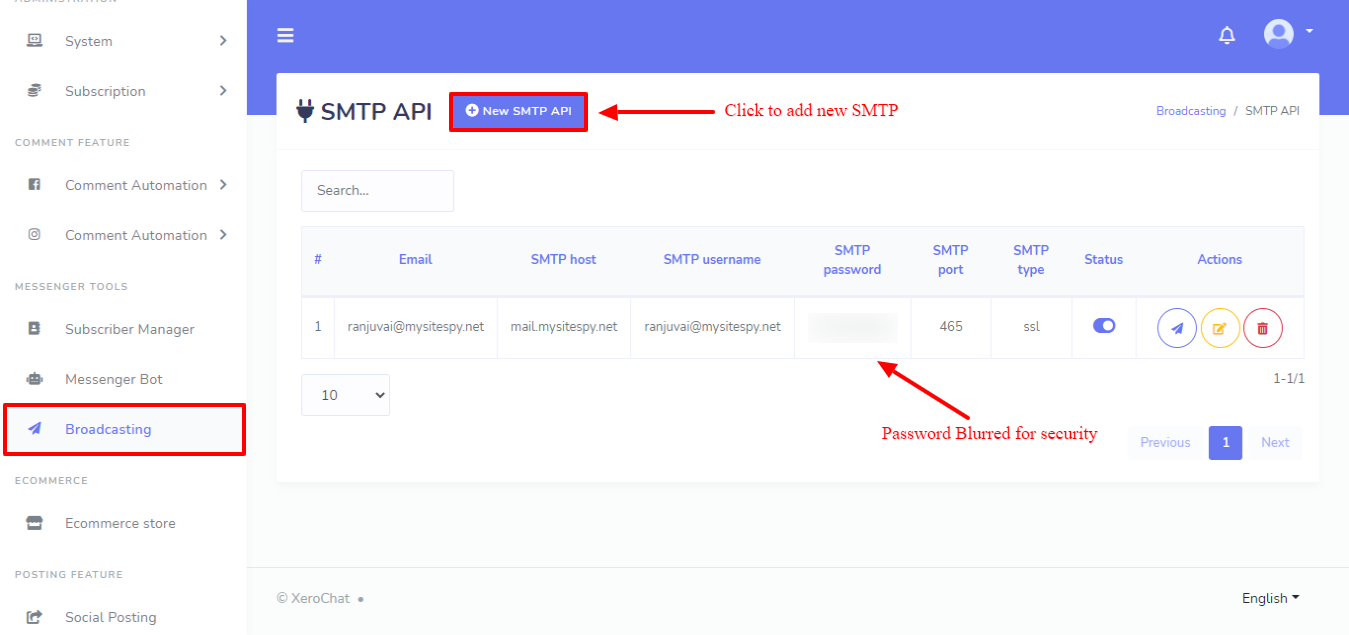Sort by the SMTP host column header
The image size is (1349, 635).
pos(563,259)
